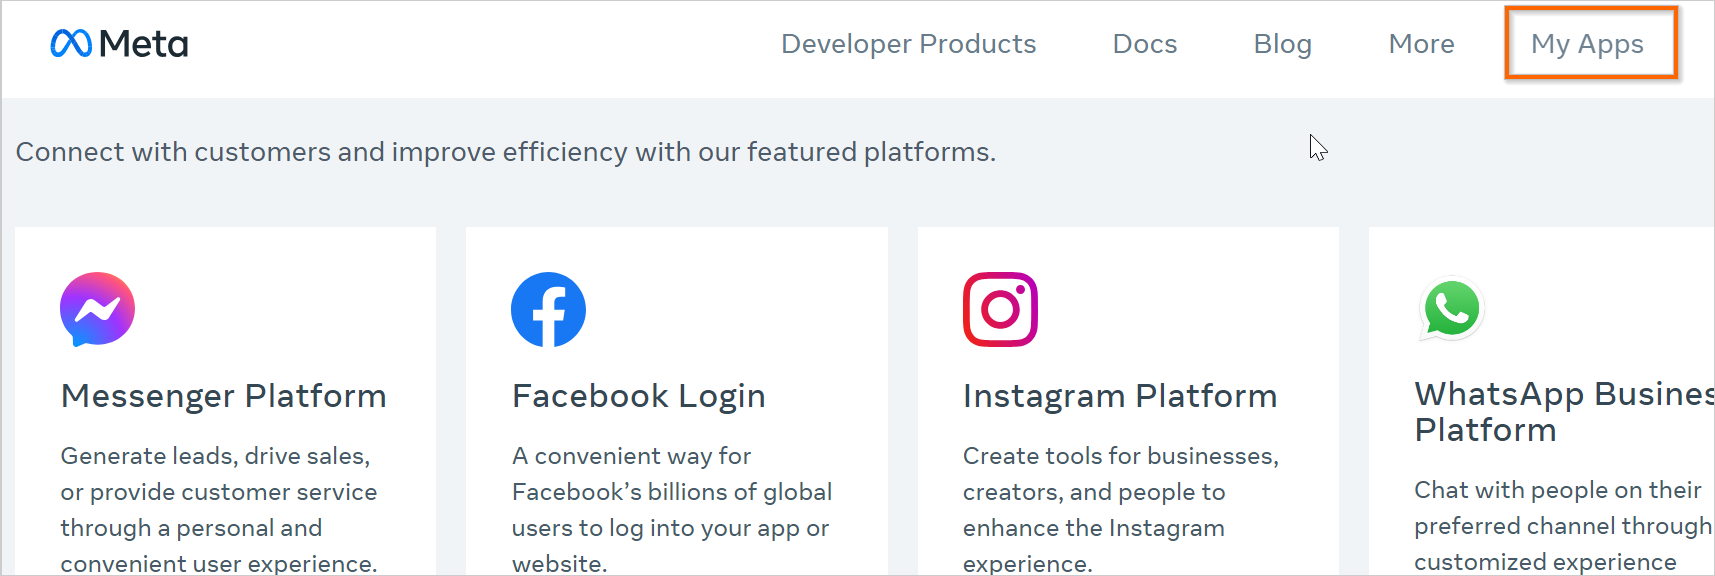Click the WhatsApp Business Platform heading

1555,411
